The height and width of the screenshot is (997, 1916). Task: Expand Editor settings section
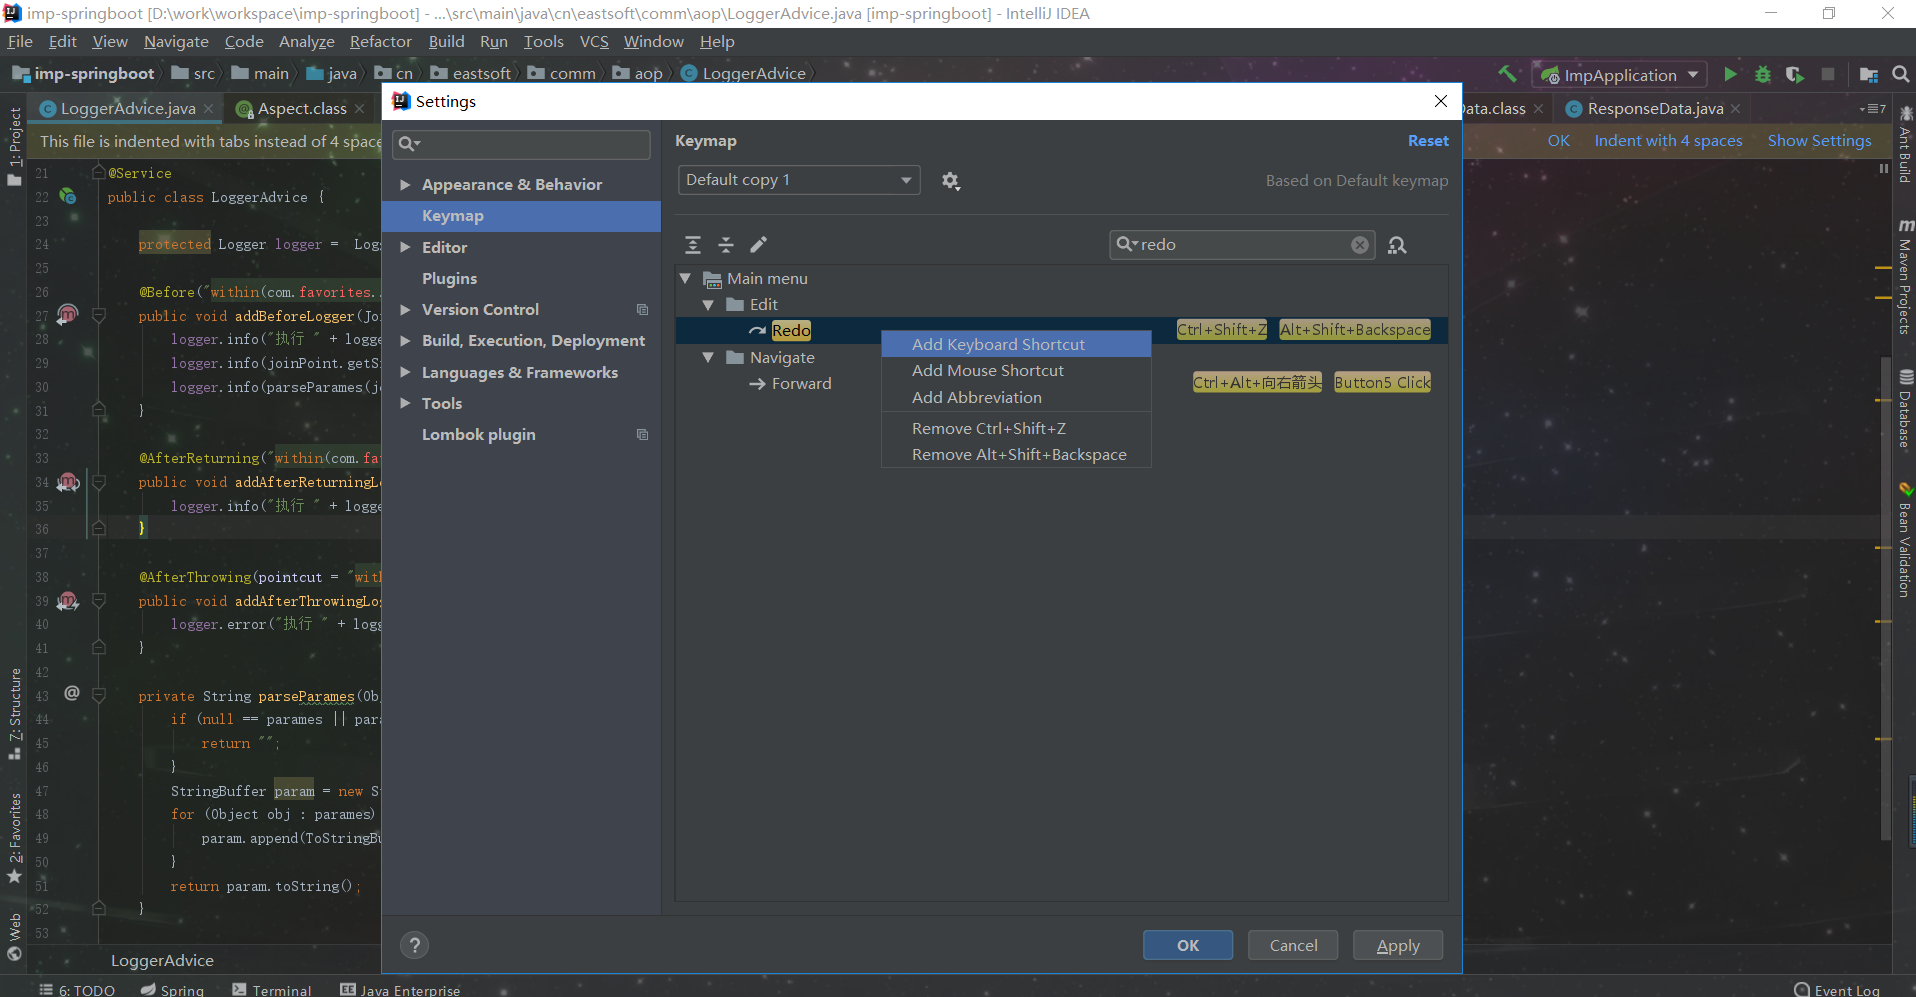405,247
